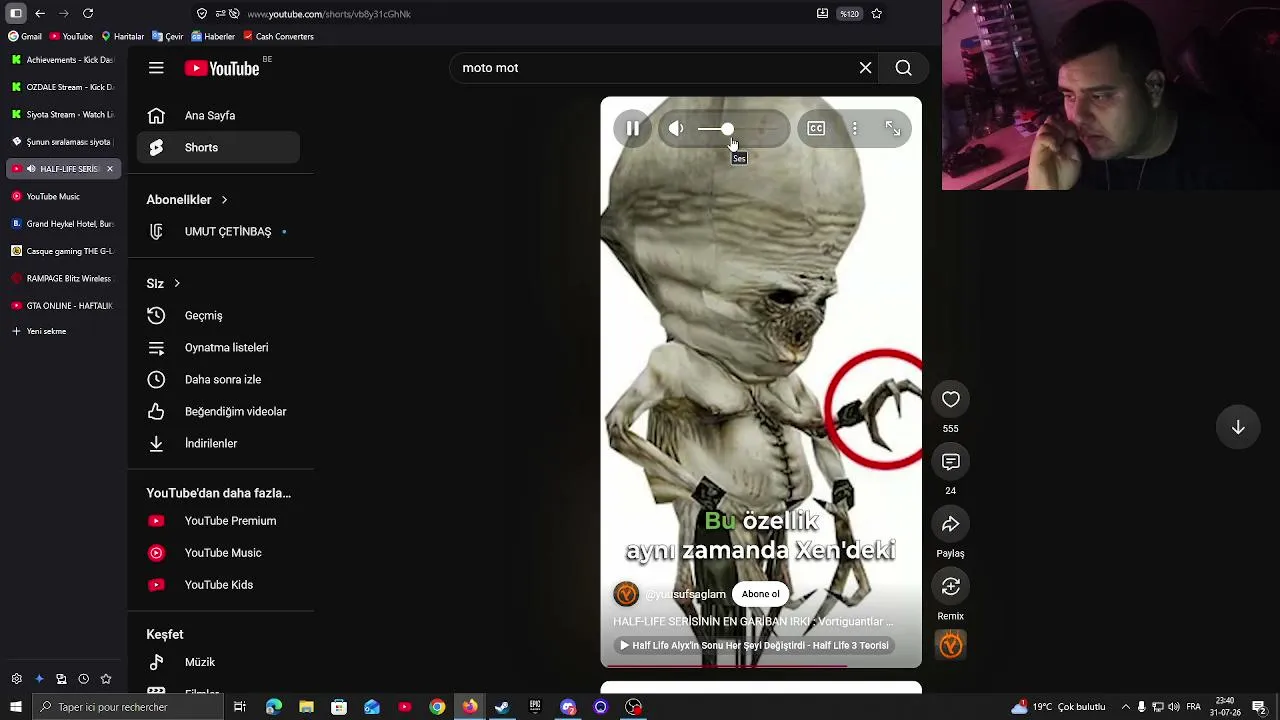Viewport: 1280px width, 720px height.
Task: Open the Short's three-dot options menu
Action: [x=855, y=128]
